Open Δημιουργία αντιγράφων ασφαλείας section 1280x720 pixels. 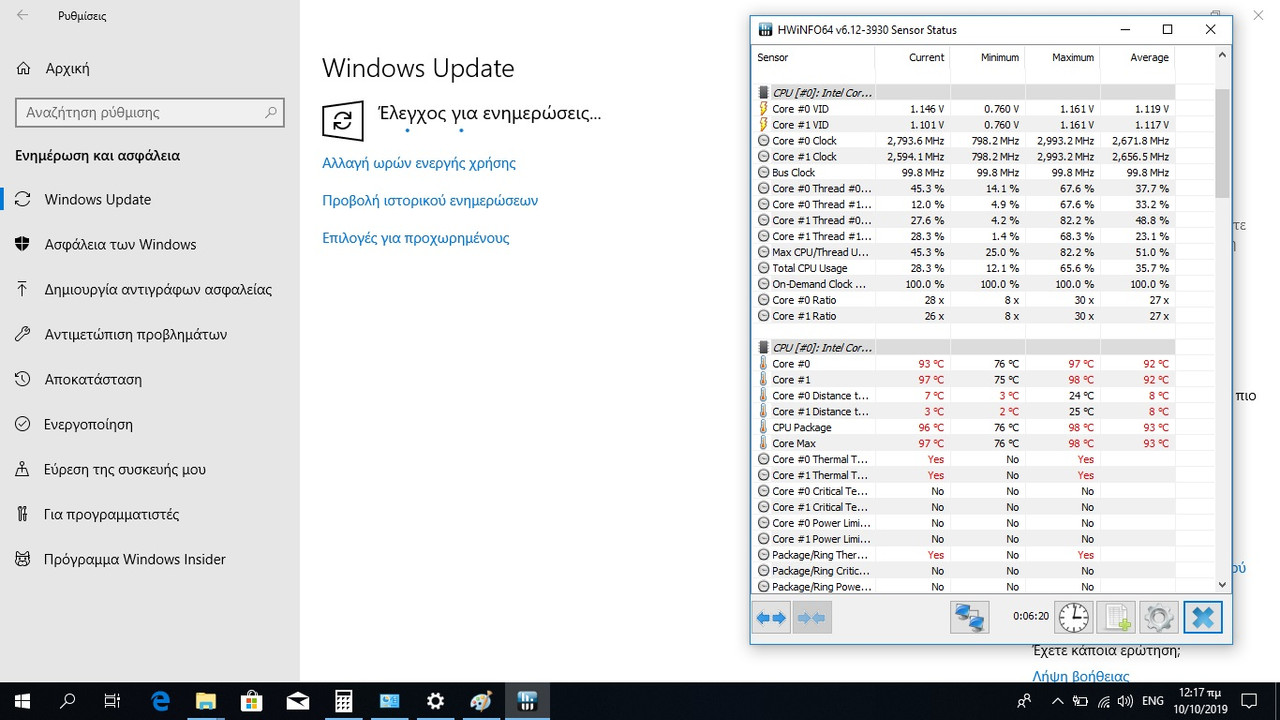click(150, 290)
